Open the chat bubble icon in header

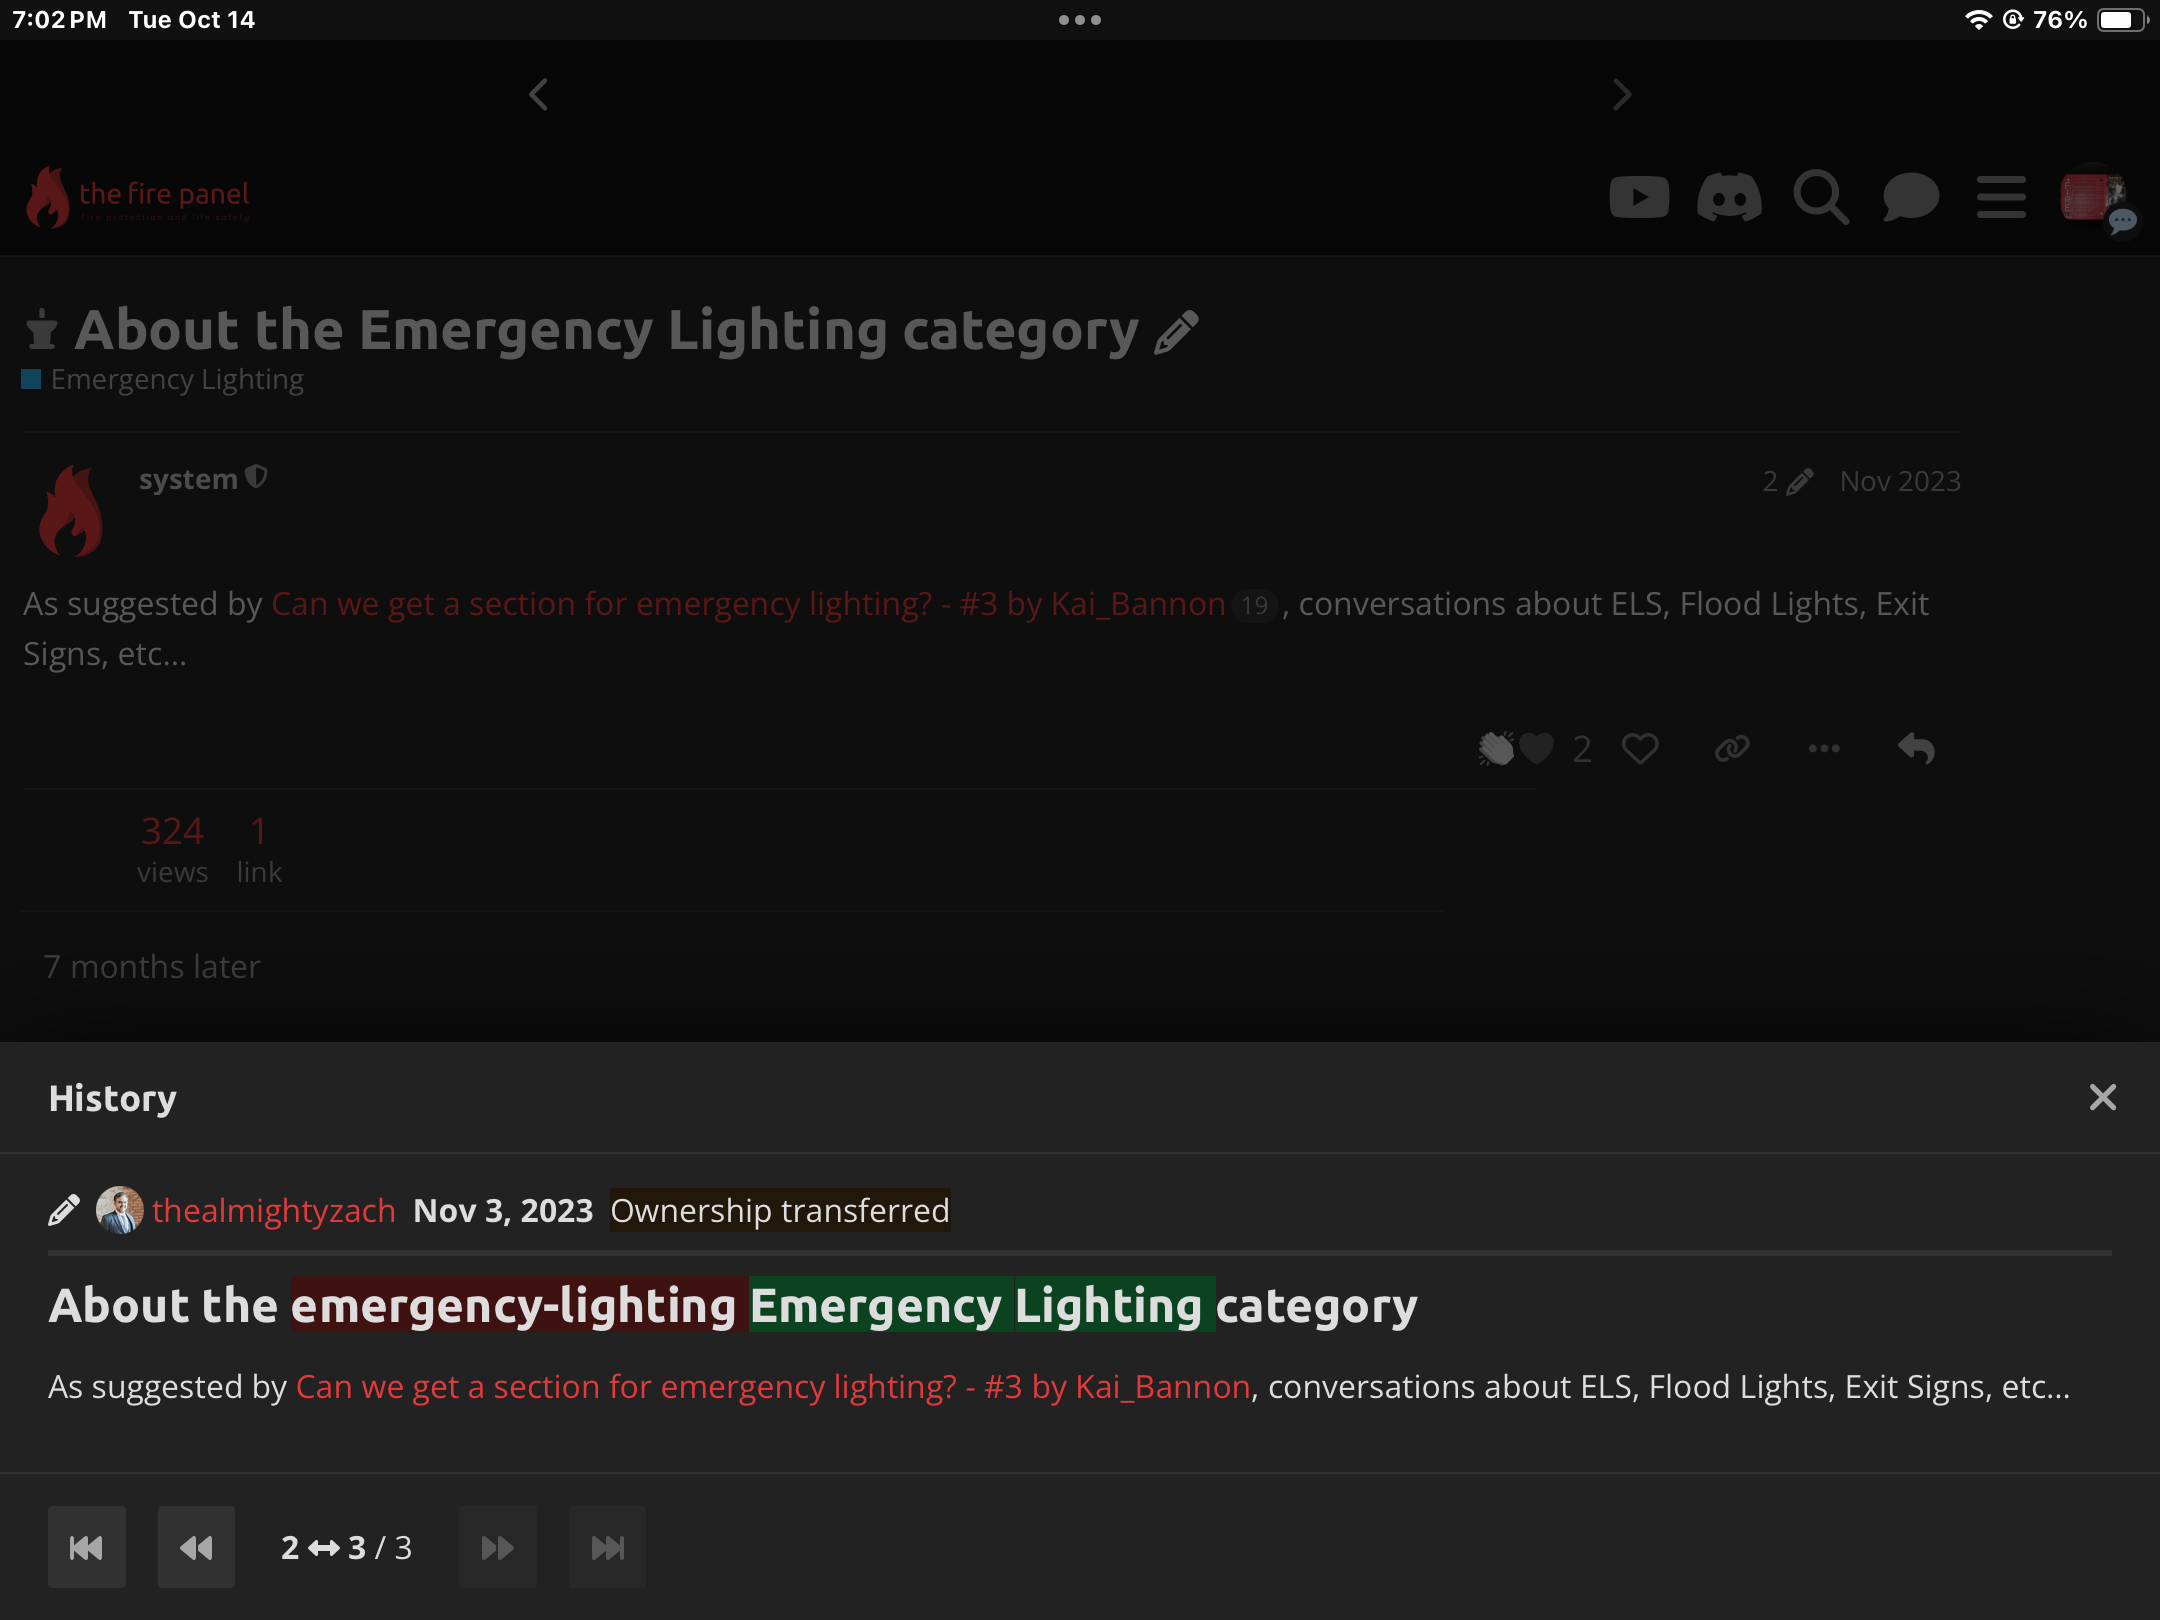[1910, 197]
